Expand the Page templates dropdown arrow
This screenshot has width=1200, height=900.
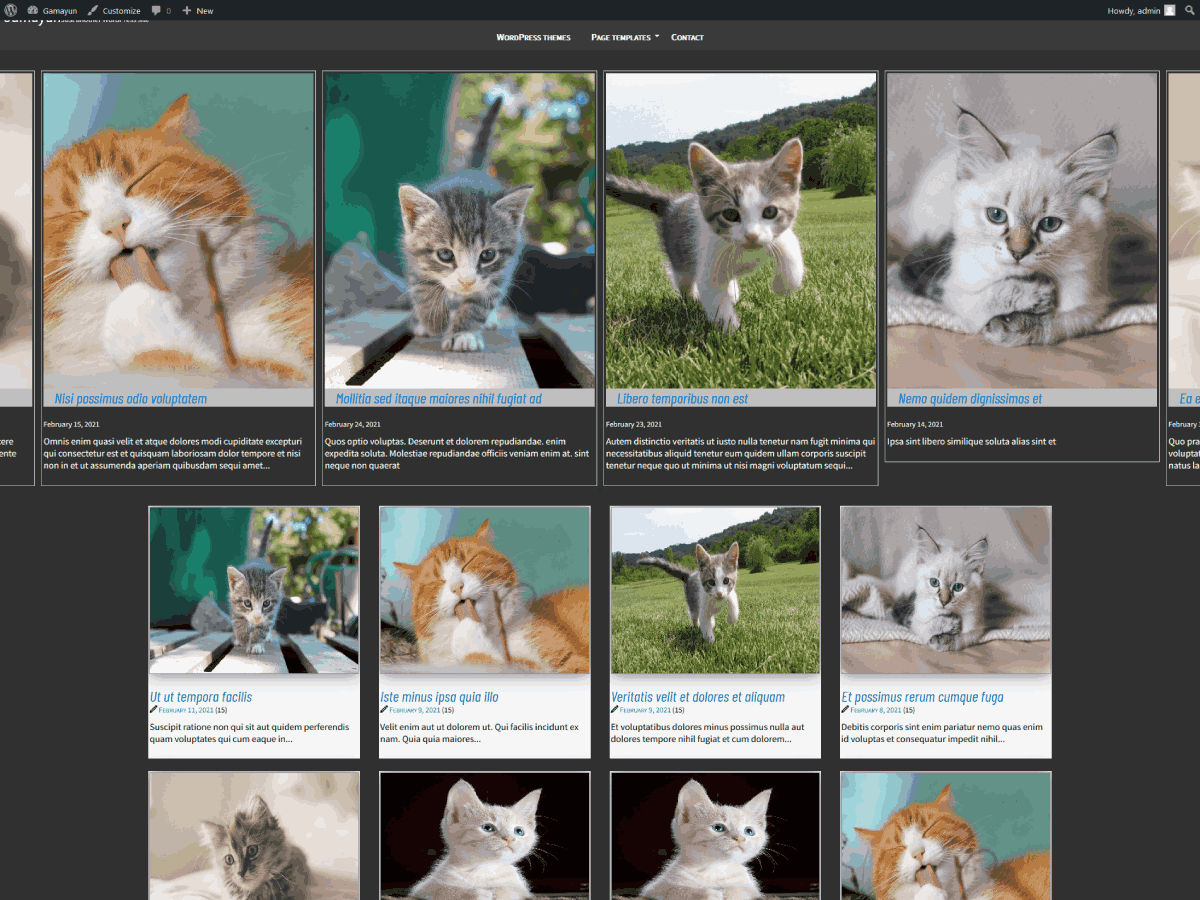point(657,37)
